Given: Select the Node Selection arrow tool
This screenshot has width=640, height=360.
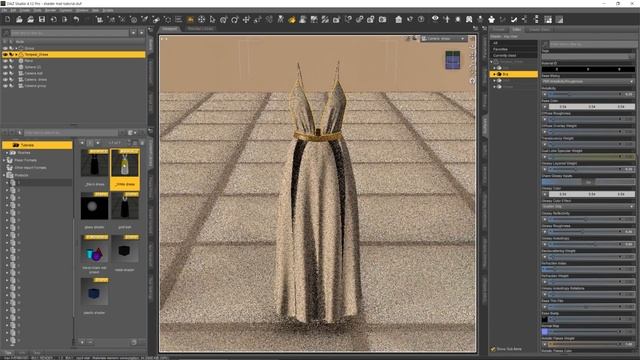Looking at the screenshot, I should pos(212,19).
